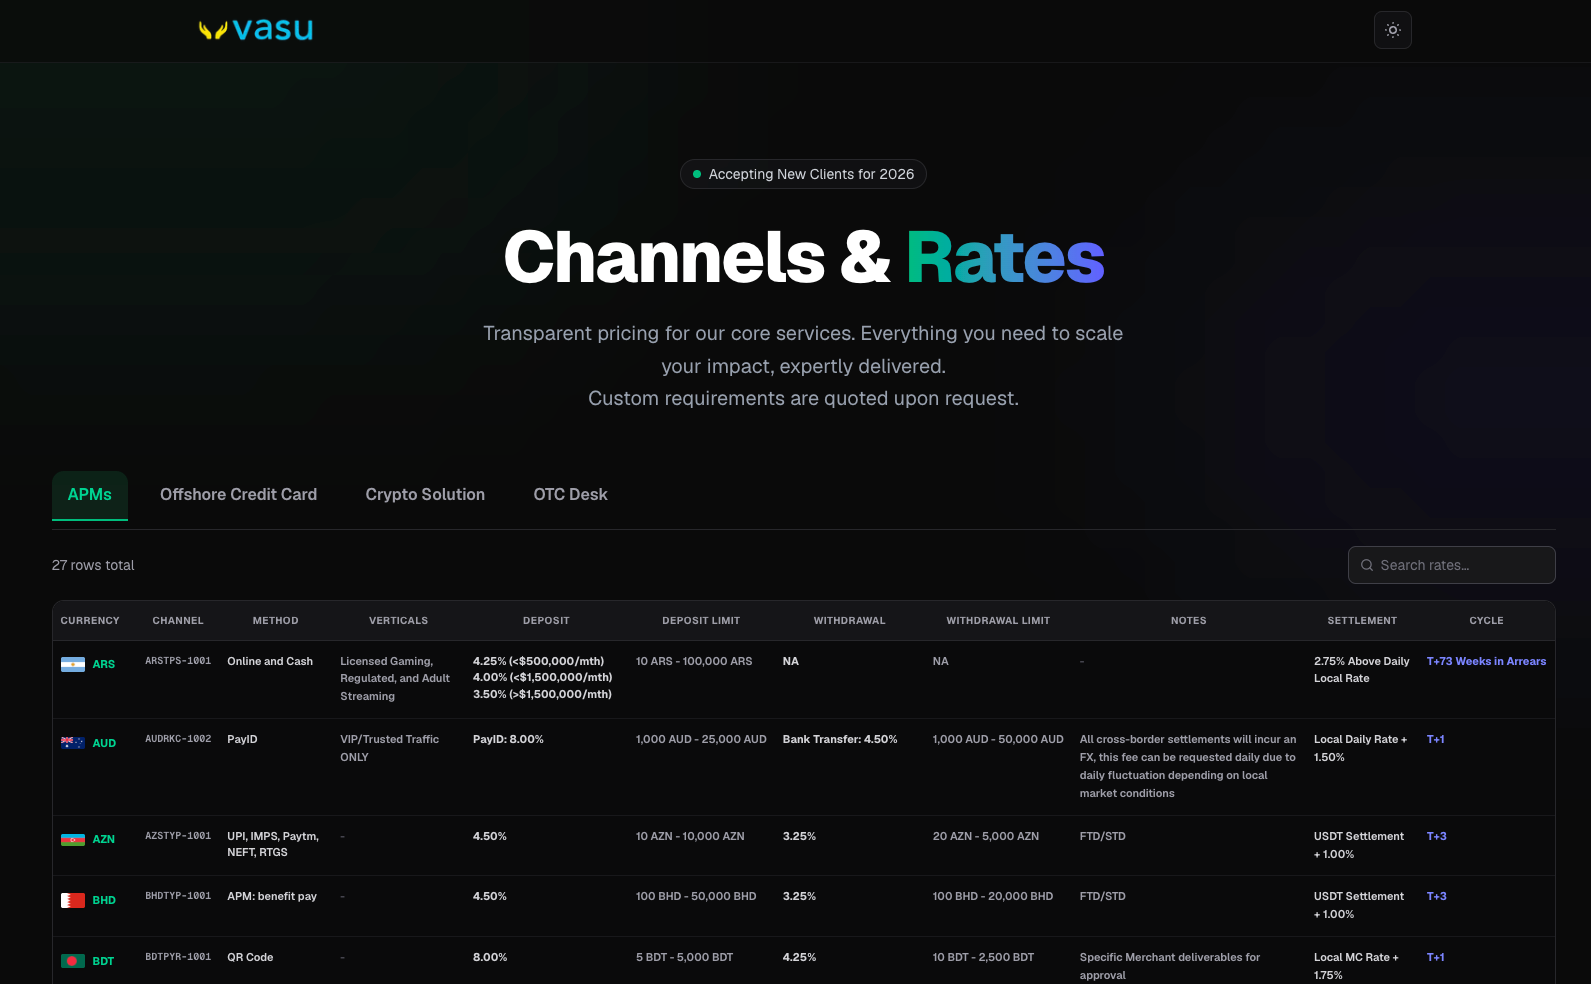The image size is (1591, 984).
Task: Switch to Offshore Credit Card tab
Action: click(238, 495)
